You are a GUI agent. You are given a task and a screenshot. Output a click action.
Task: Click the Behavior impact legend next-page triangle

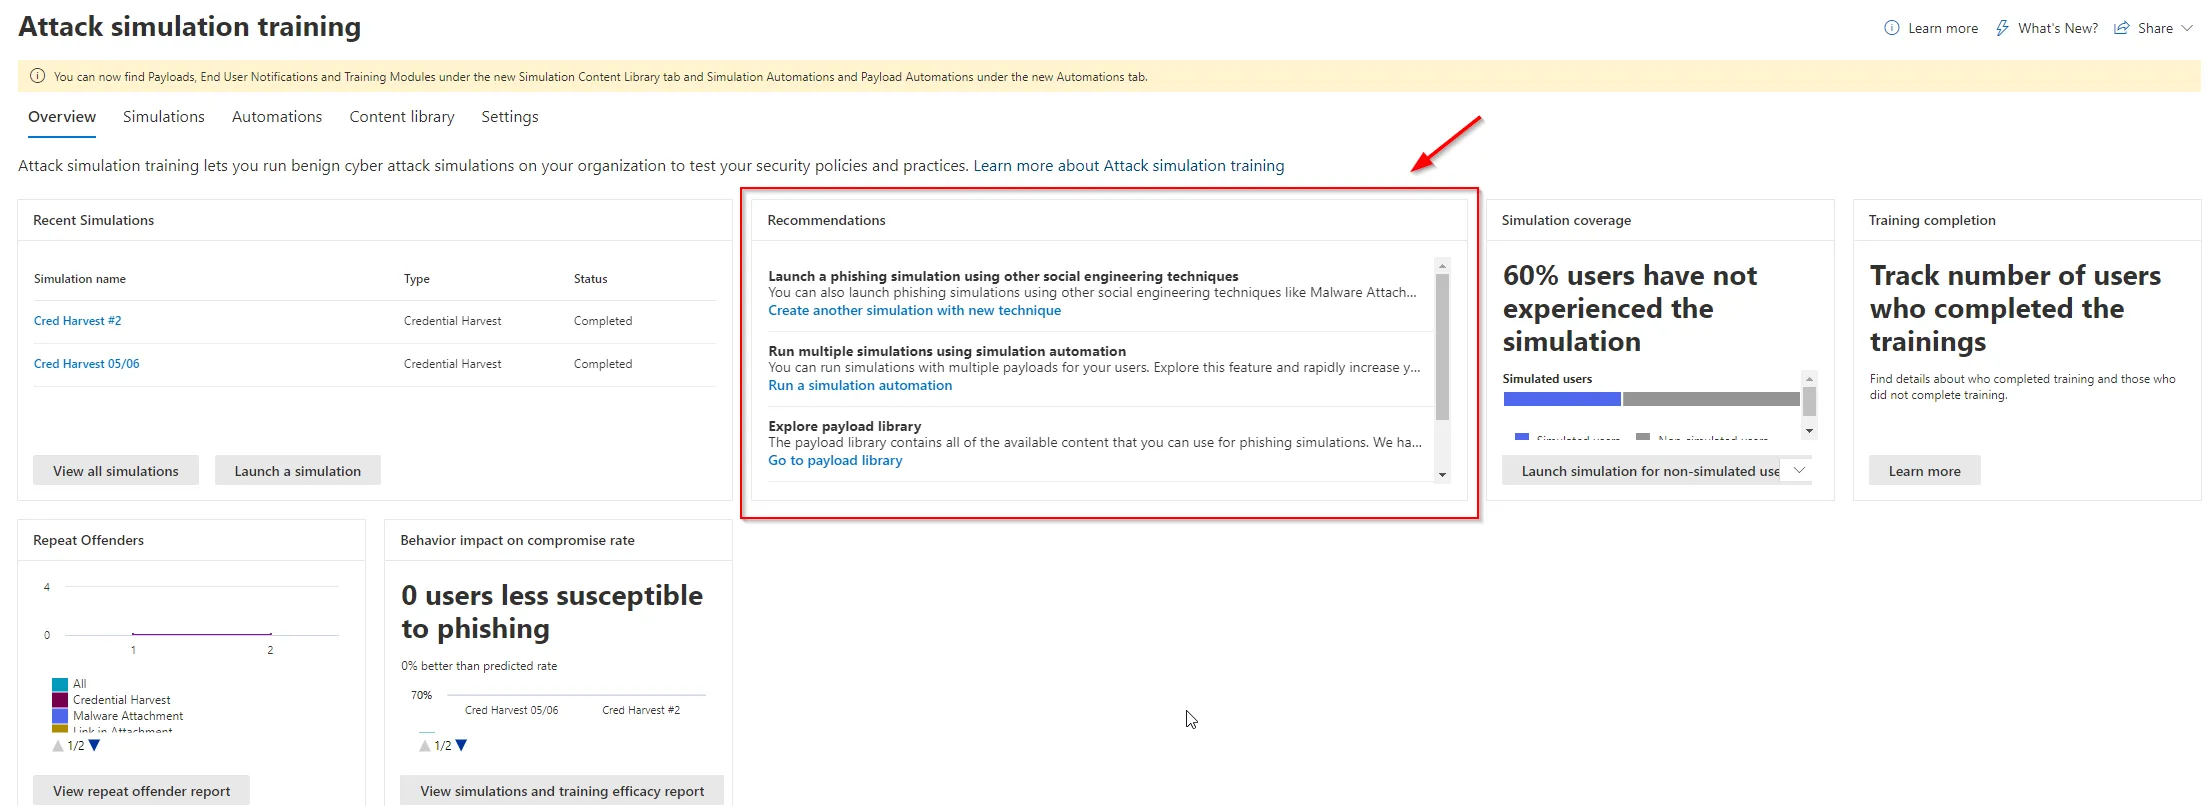pos(461,746)
